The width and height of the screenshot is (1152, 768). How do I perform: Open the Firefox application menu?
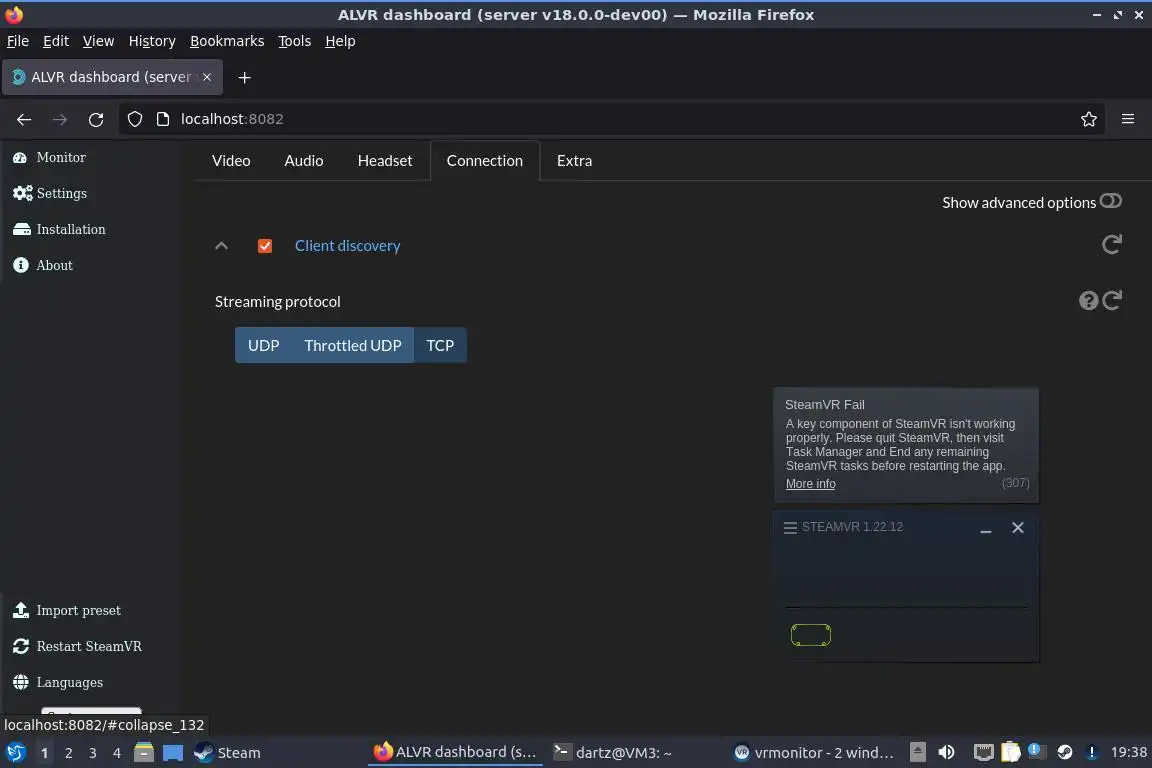[1128, 119]
